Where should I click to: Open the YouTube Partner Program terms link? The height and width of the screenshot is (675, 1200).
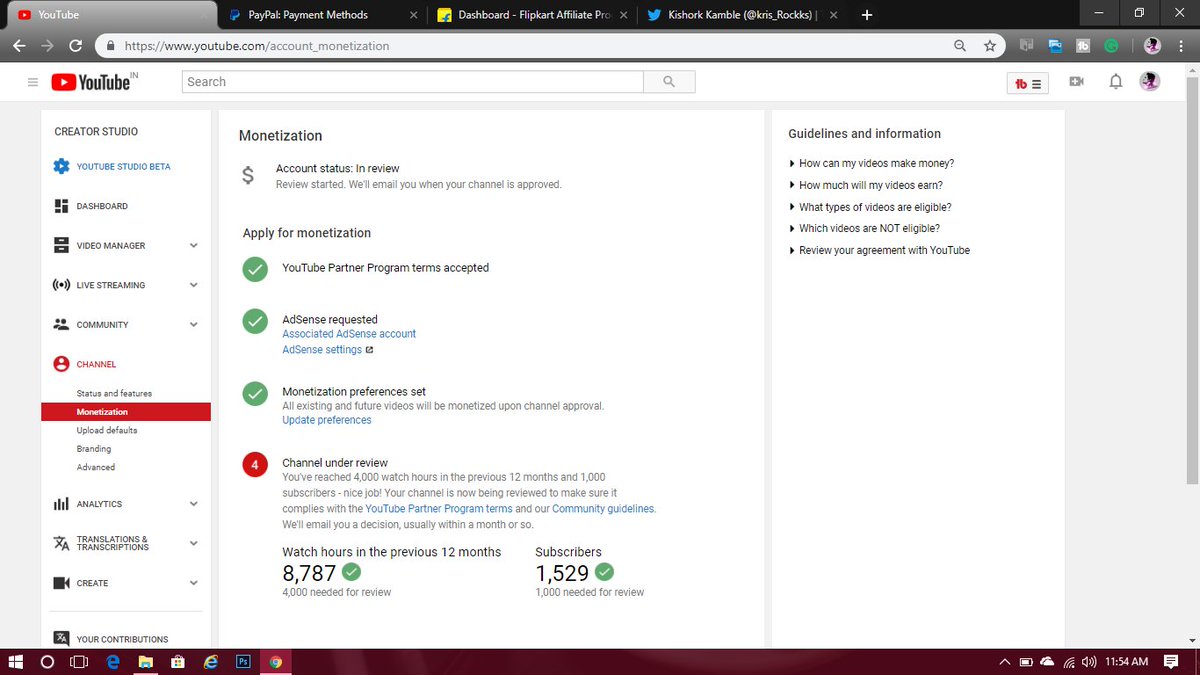tap(439, 509)
